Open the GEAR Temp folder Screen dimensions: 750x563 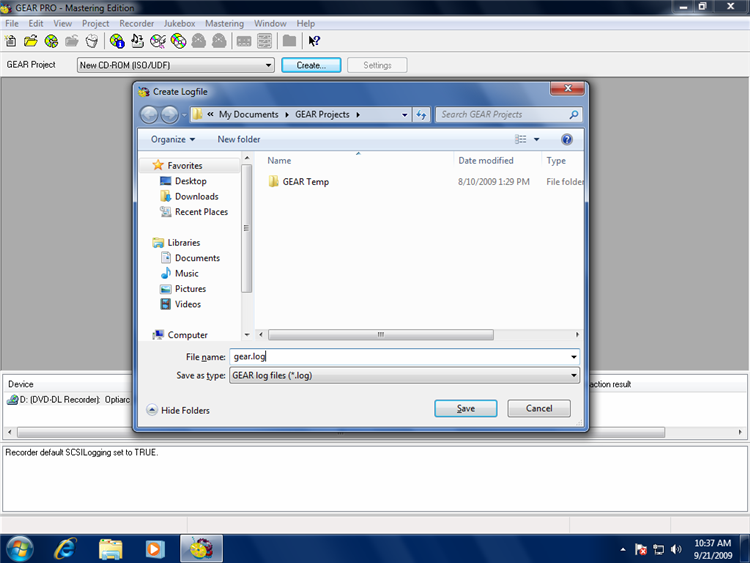(305, 182)
